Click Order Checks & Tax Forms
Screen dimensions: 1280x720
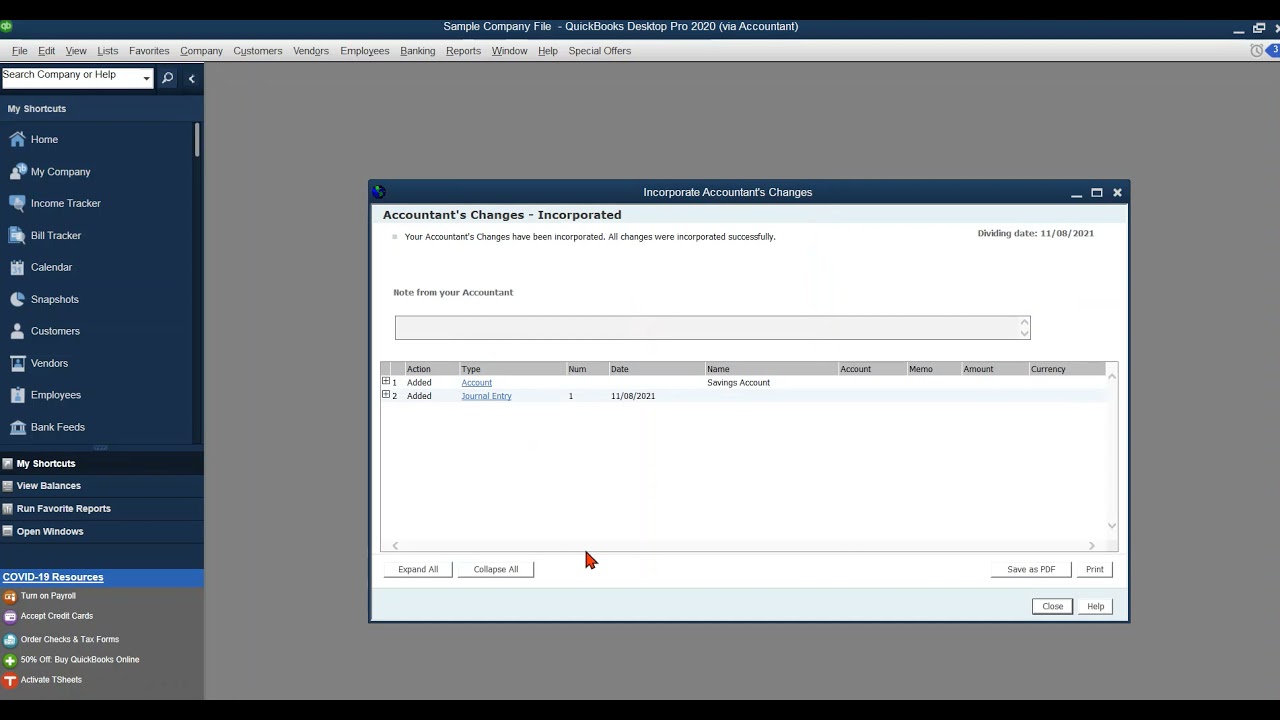pyautogui.click(x=69, y=639)
